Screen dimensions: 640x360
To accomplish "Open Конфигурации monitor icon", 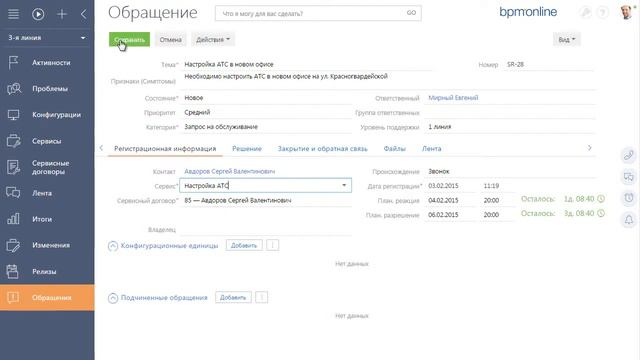I will tap(13, 115).
